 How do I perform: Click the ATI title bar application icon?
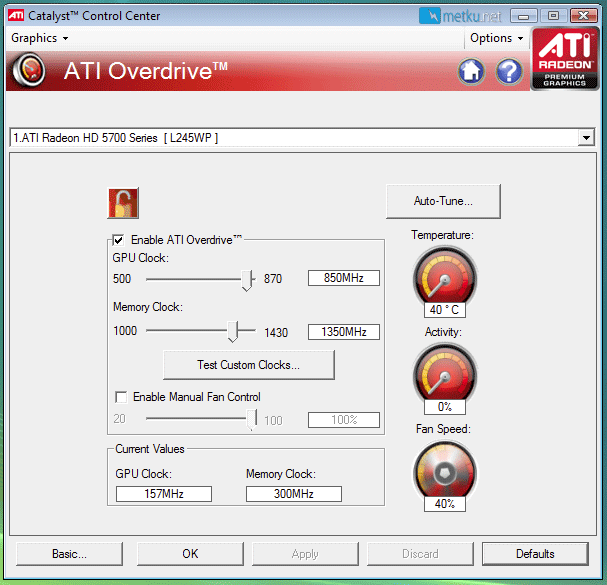16,16
